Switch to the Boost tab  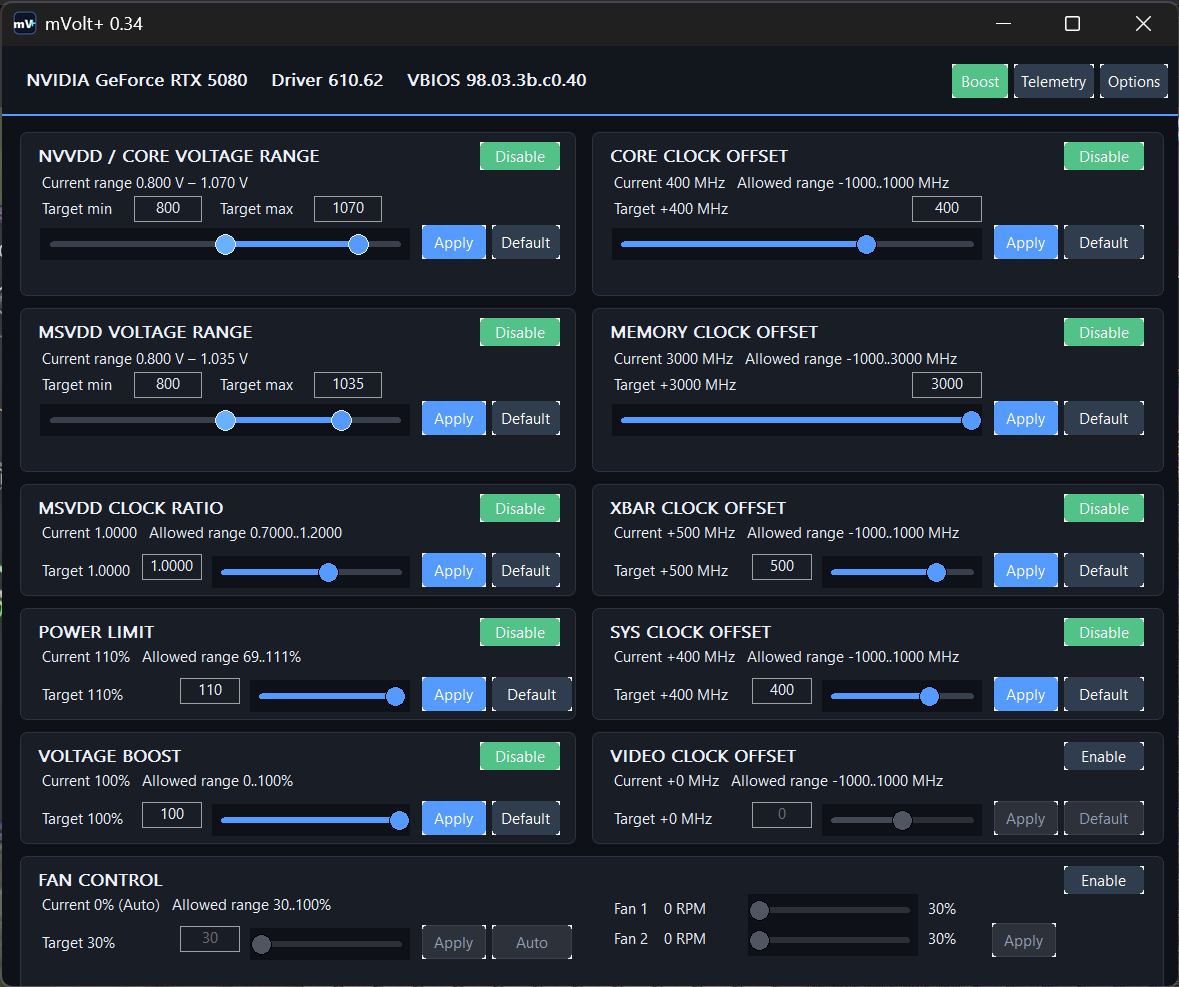[979, 81]
